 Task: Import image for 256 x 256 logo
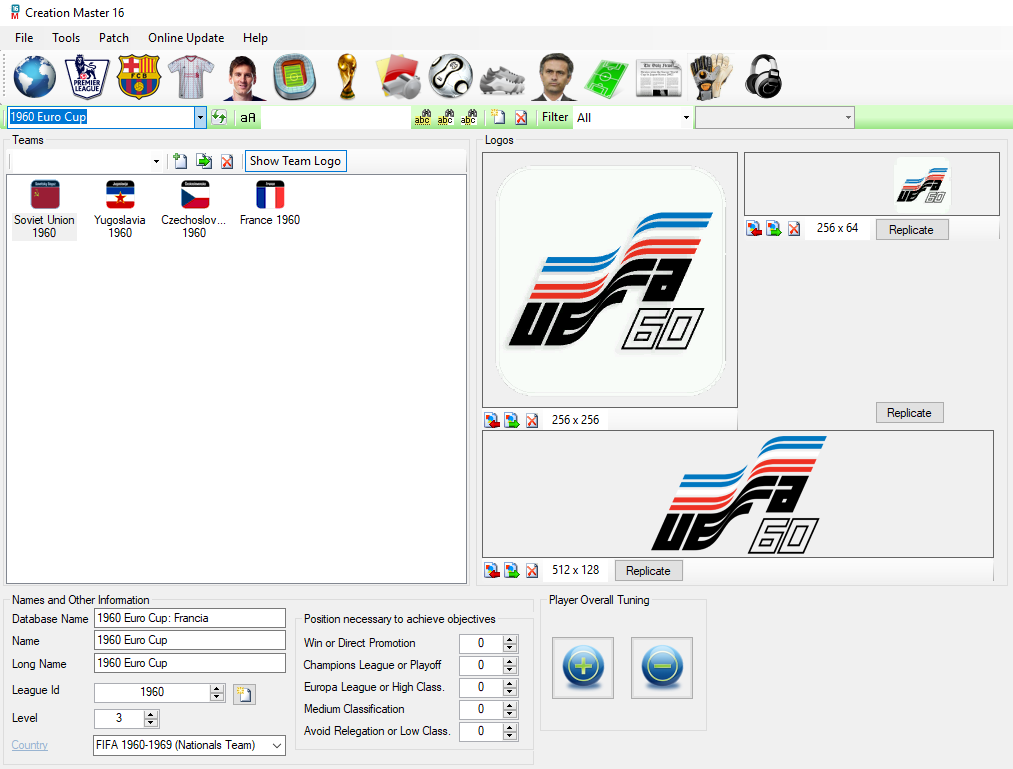492,421
